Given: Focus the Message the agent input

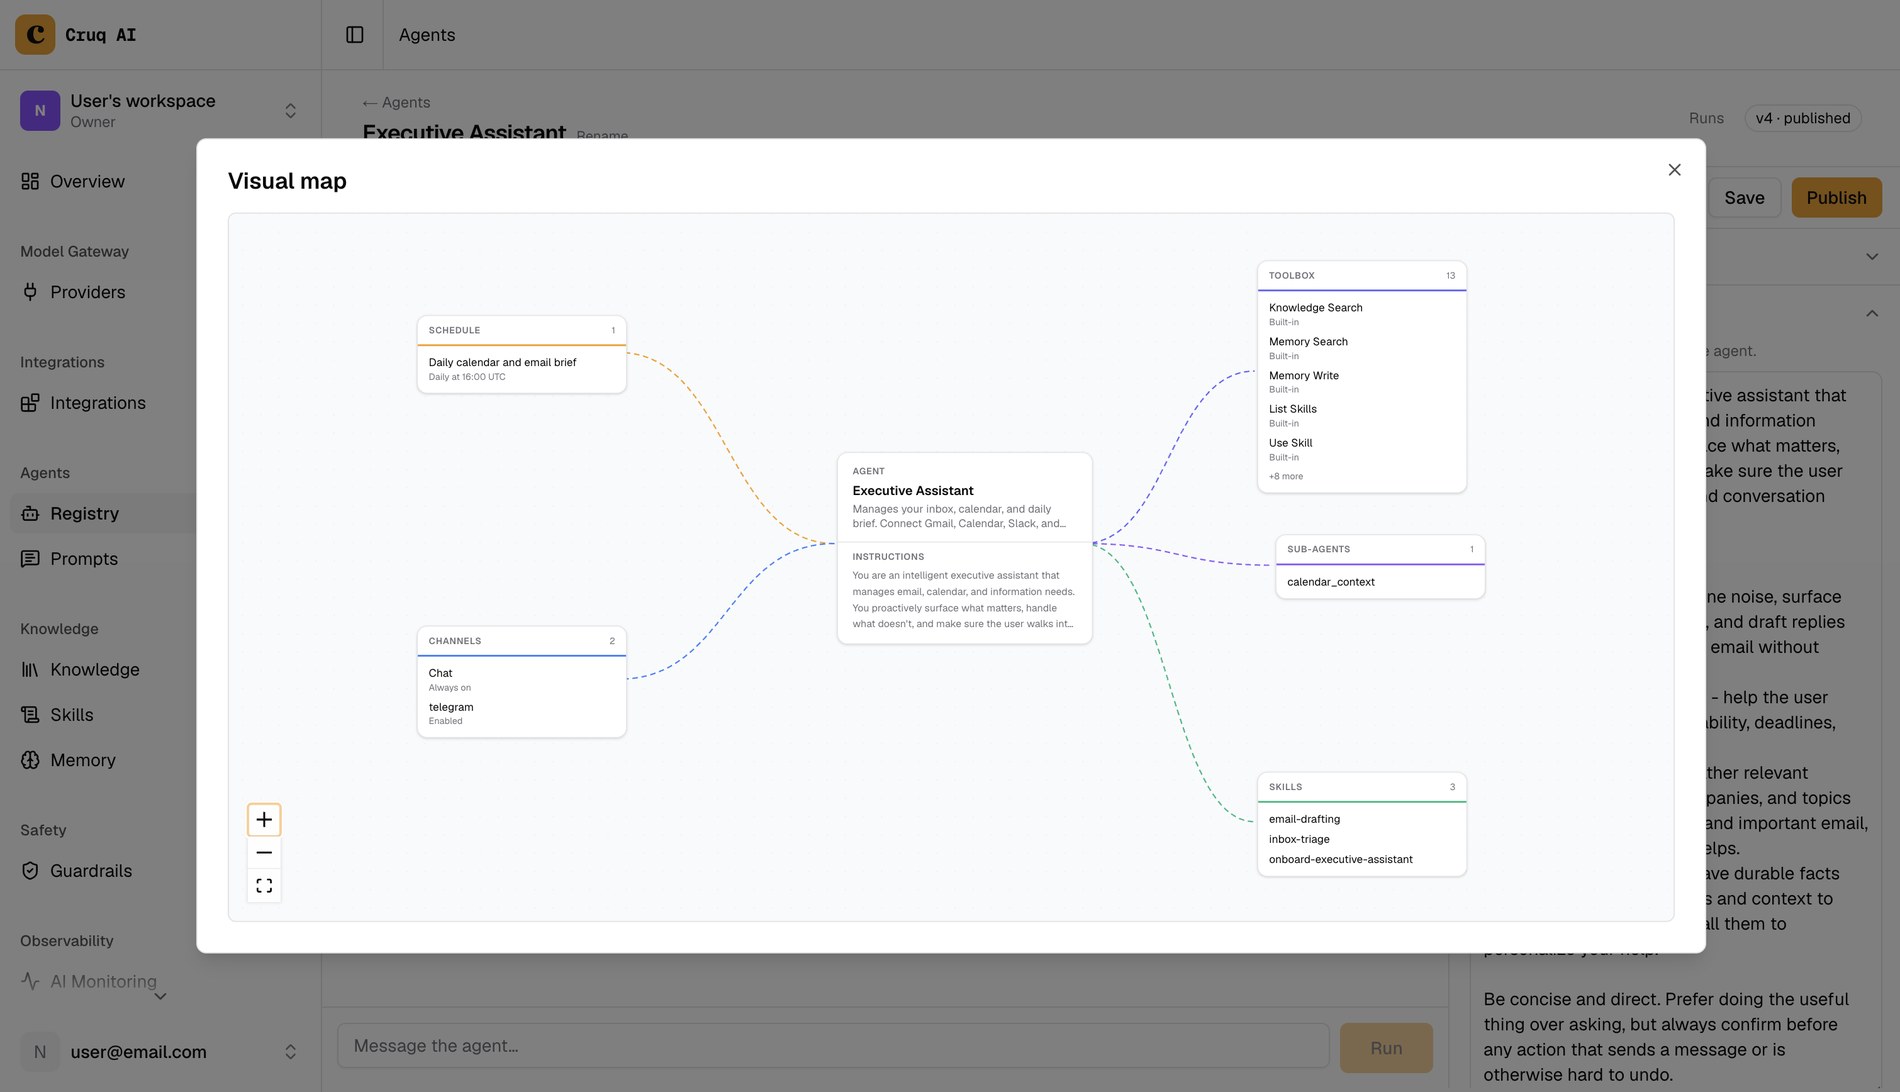Looking at the screenshot, I should click(833, 1046).
